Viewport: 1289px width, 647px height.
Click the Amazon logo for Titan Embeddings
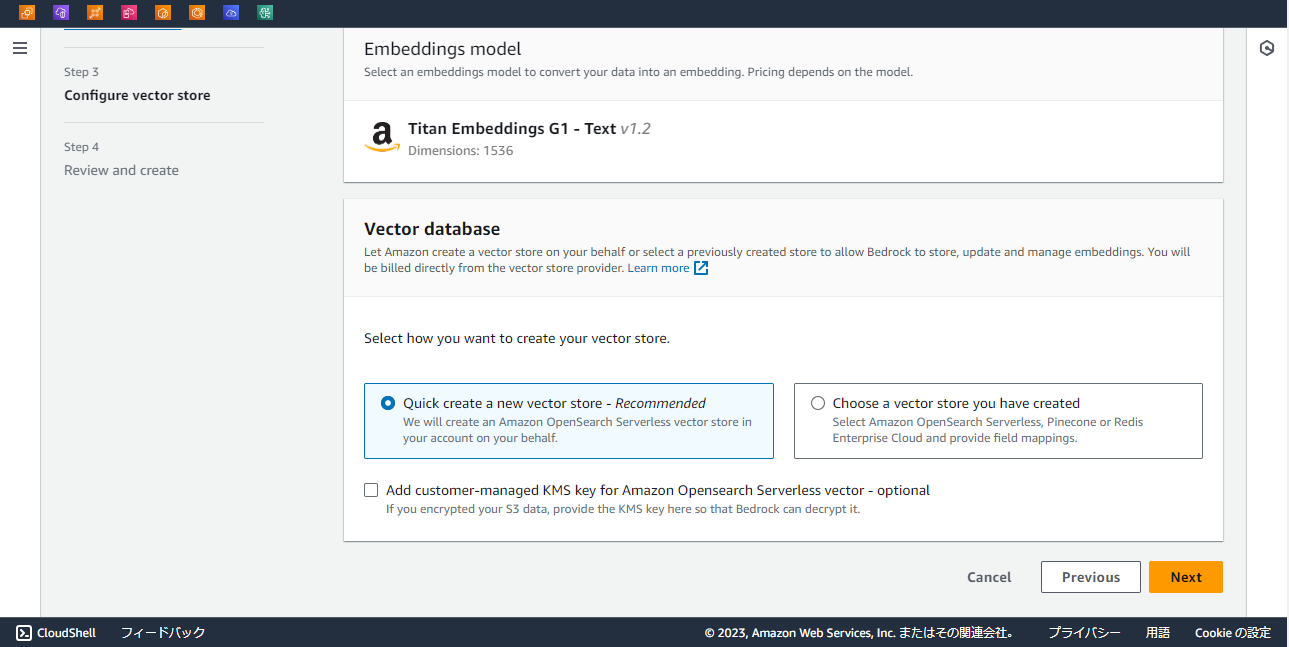pos(382,137)
